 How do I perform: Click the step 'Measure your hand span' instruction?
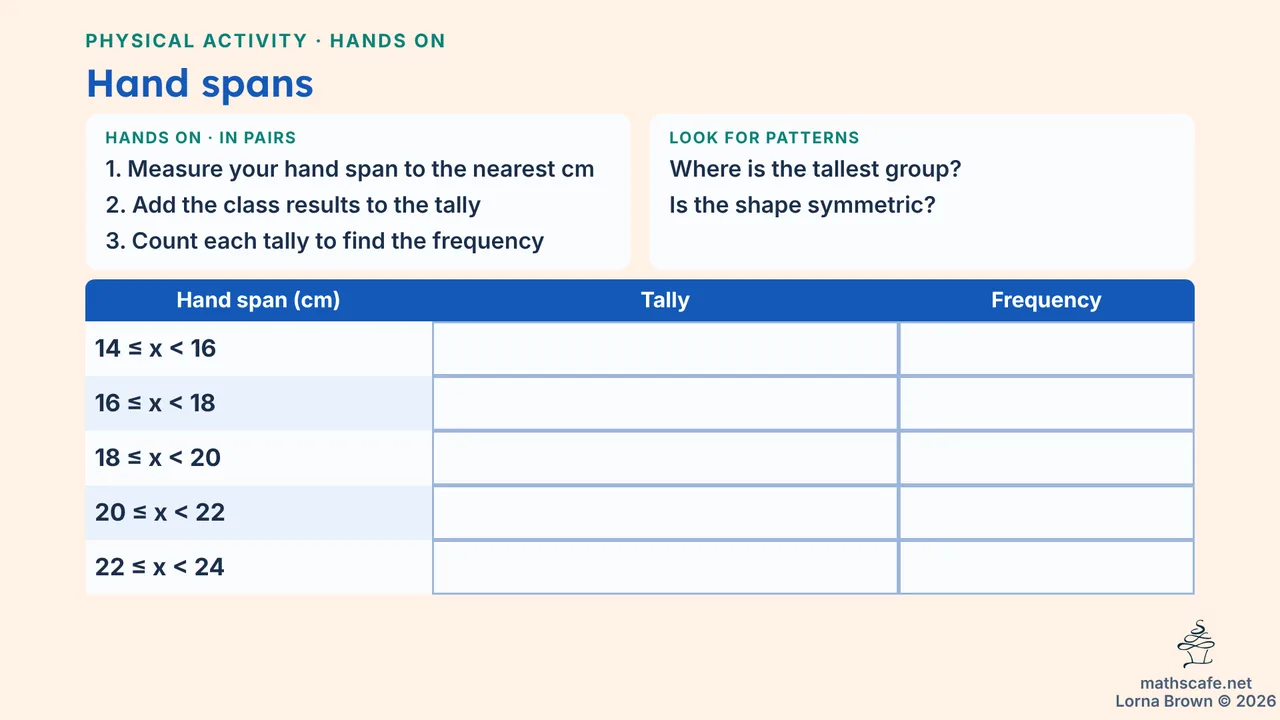click(x=350, y=169)
